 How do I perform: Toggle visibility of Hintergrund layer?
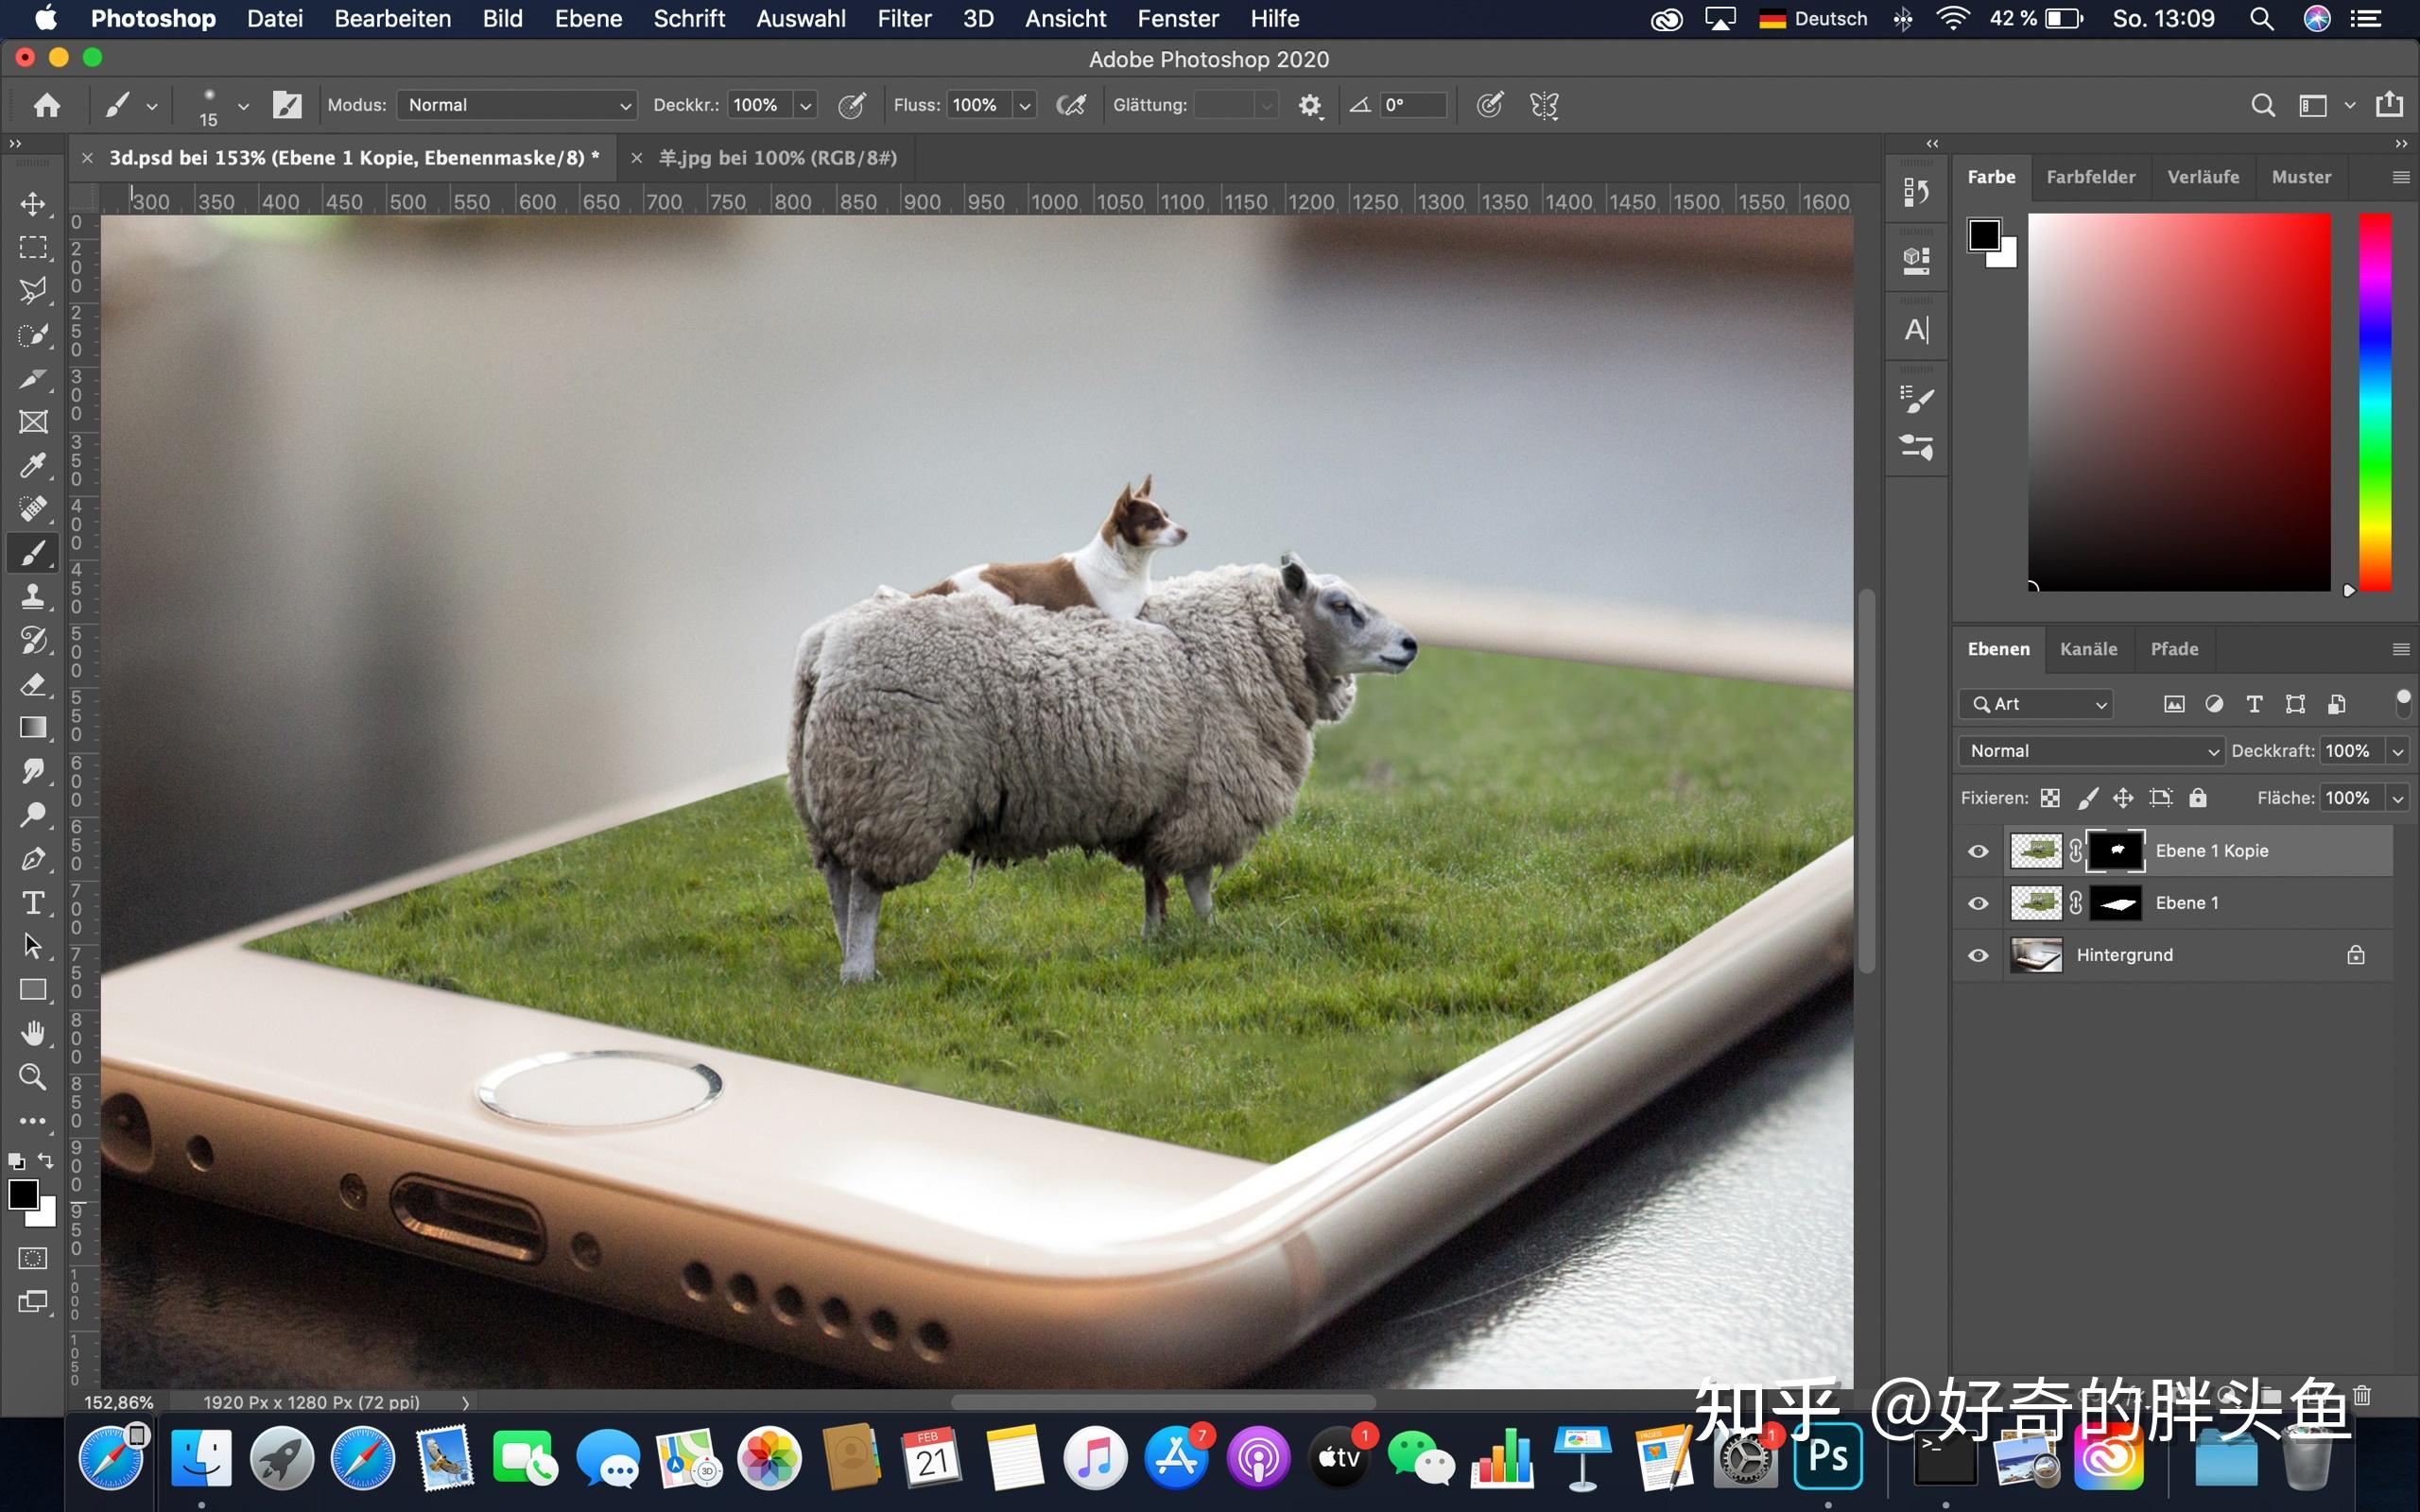(1978, 954)
